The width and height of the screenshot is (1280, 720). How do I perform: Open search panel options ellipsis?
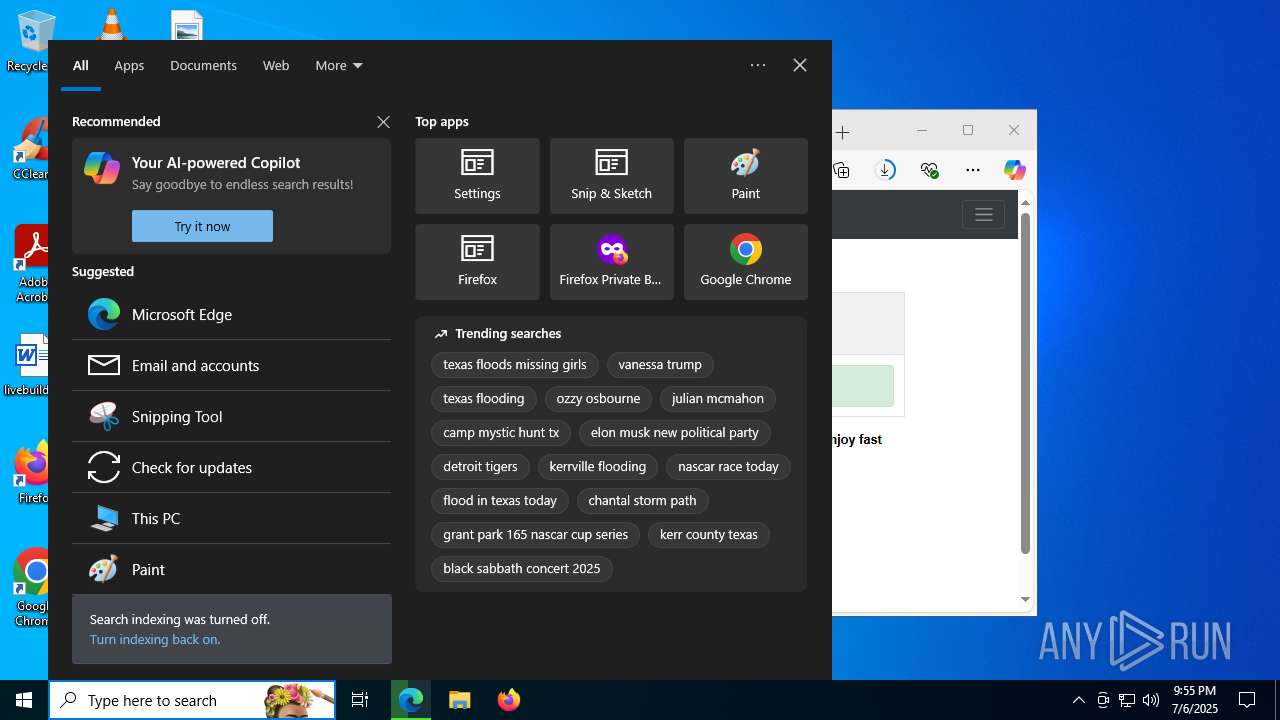click(758, 65)
